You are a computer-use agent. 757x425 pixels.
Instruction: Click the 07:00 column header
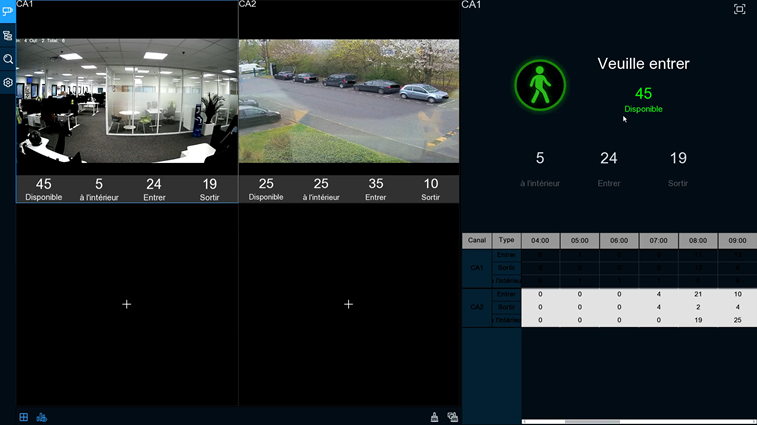[659, 241]
